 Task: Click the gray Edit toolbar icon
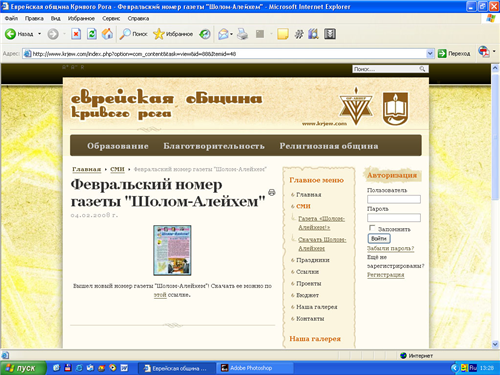pos(260,34)
